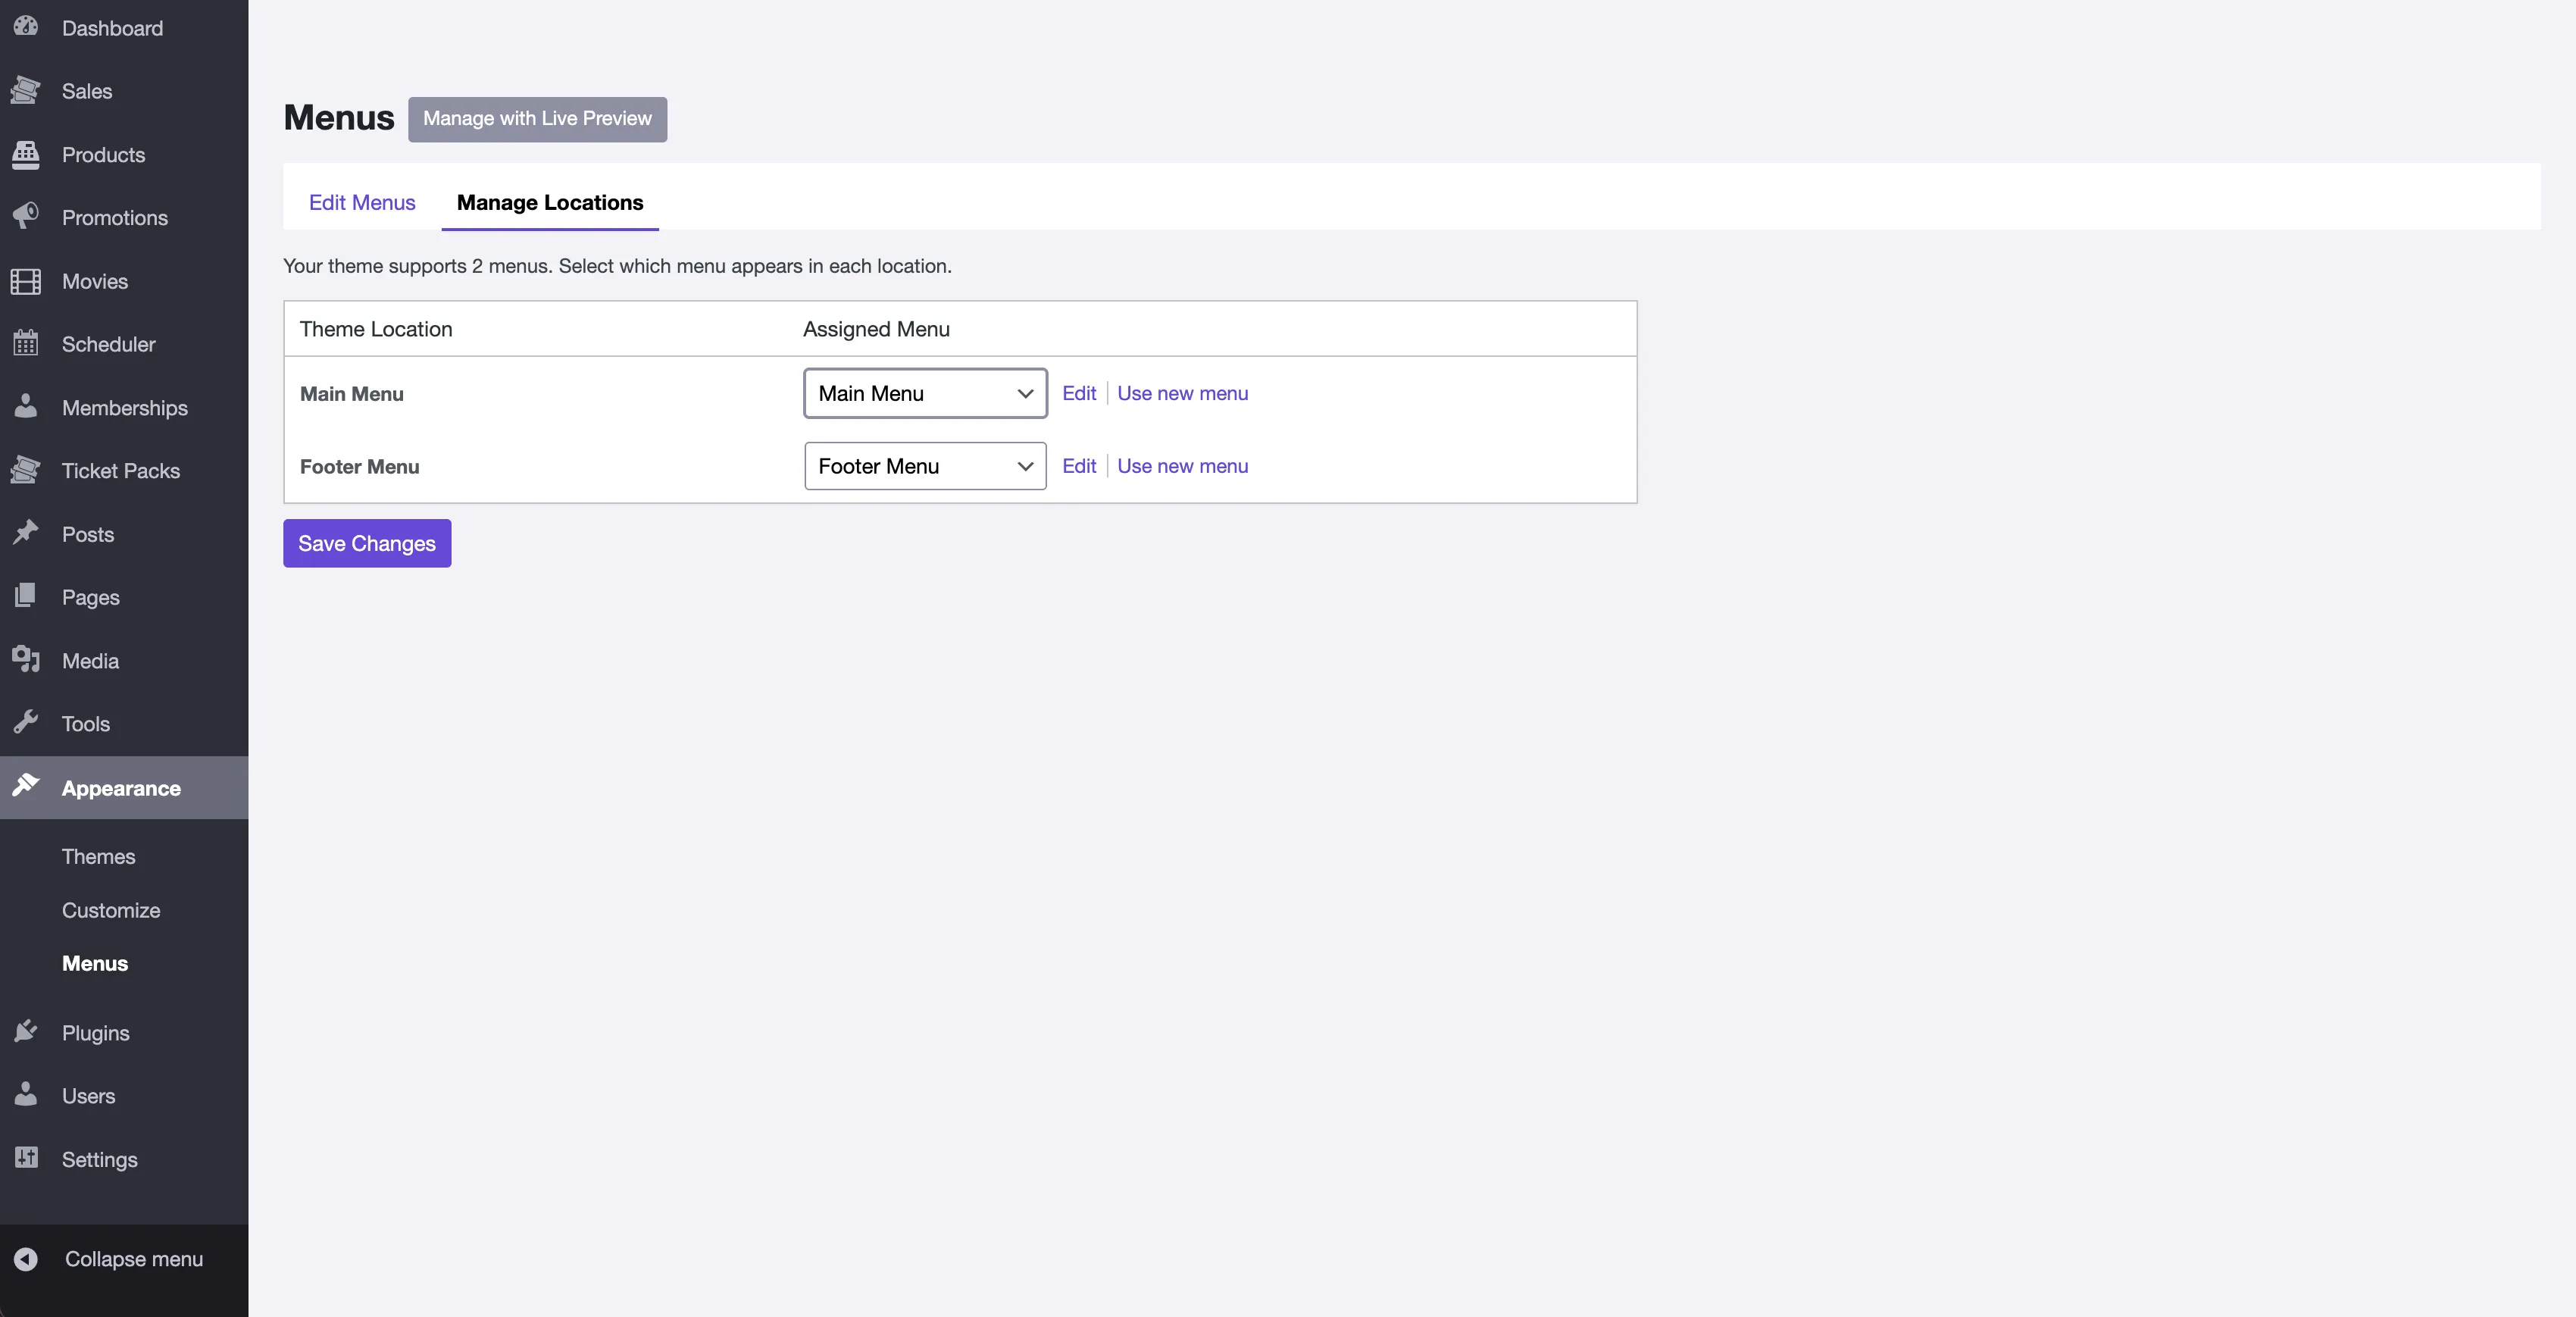Click Edit link for Footer Menu row
2576x1317 pixels.
coord(1079,466)
